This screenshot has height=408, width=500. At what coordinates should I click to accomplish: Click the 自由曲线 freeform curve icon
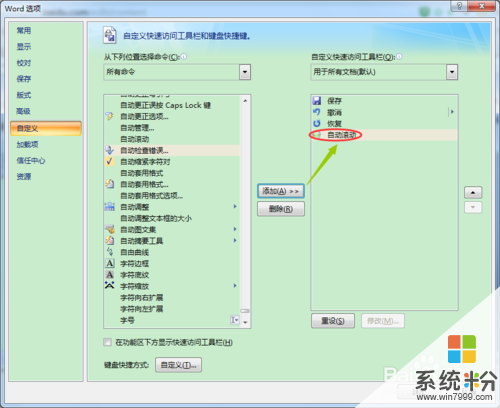click(x=110, y=252)
